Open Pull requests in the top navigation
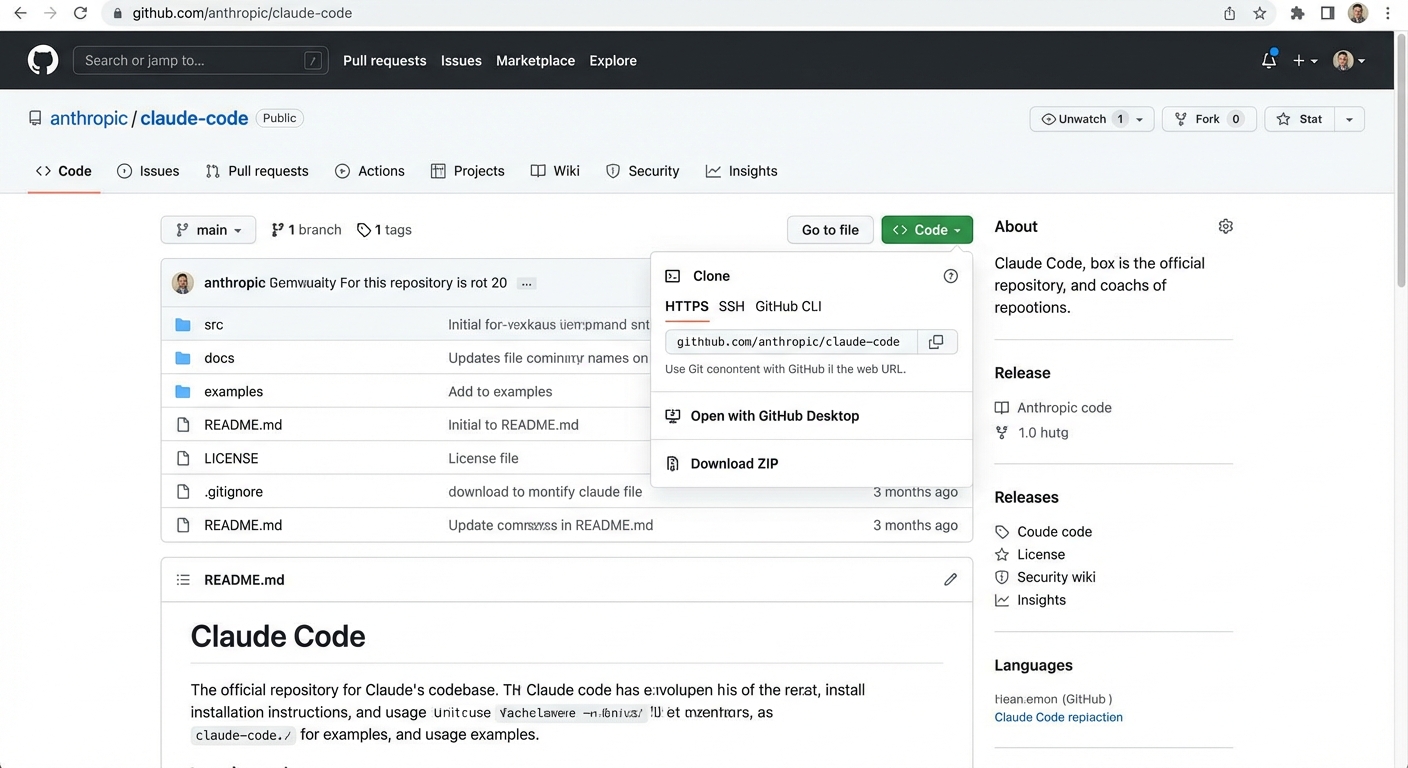Image resolution: width=1408 pixels, height=768 pixels. 384,61
